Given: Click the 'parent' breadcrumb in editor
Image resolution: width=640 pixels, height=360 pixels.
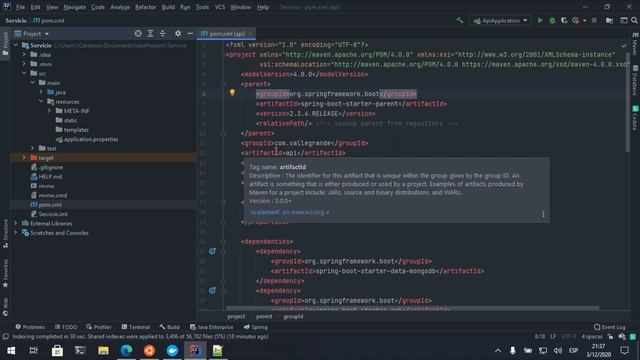Looking at the screenshot, I should pos(264,316).
